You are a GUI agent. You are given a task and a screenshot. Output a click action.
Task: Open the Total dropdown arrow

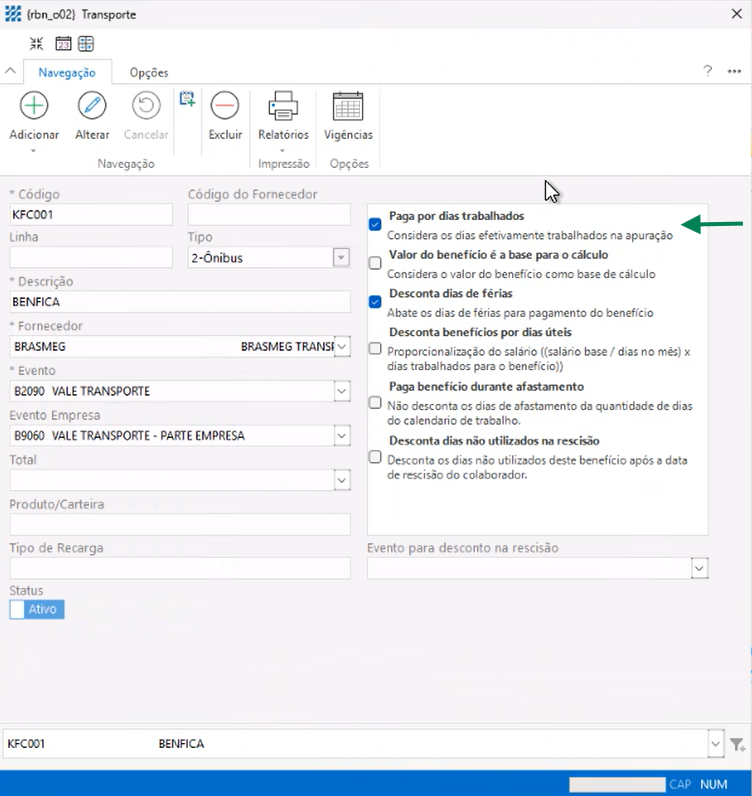[x=342, y=480]
